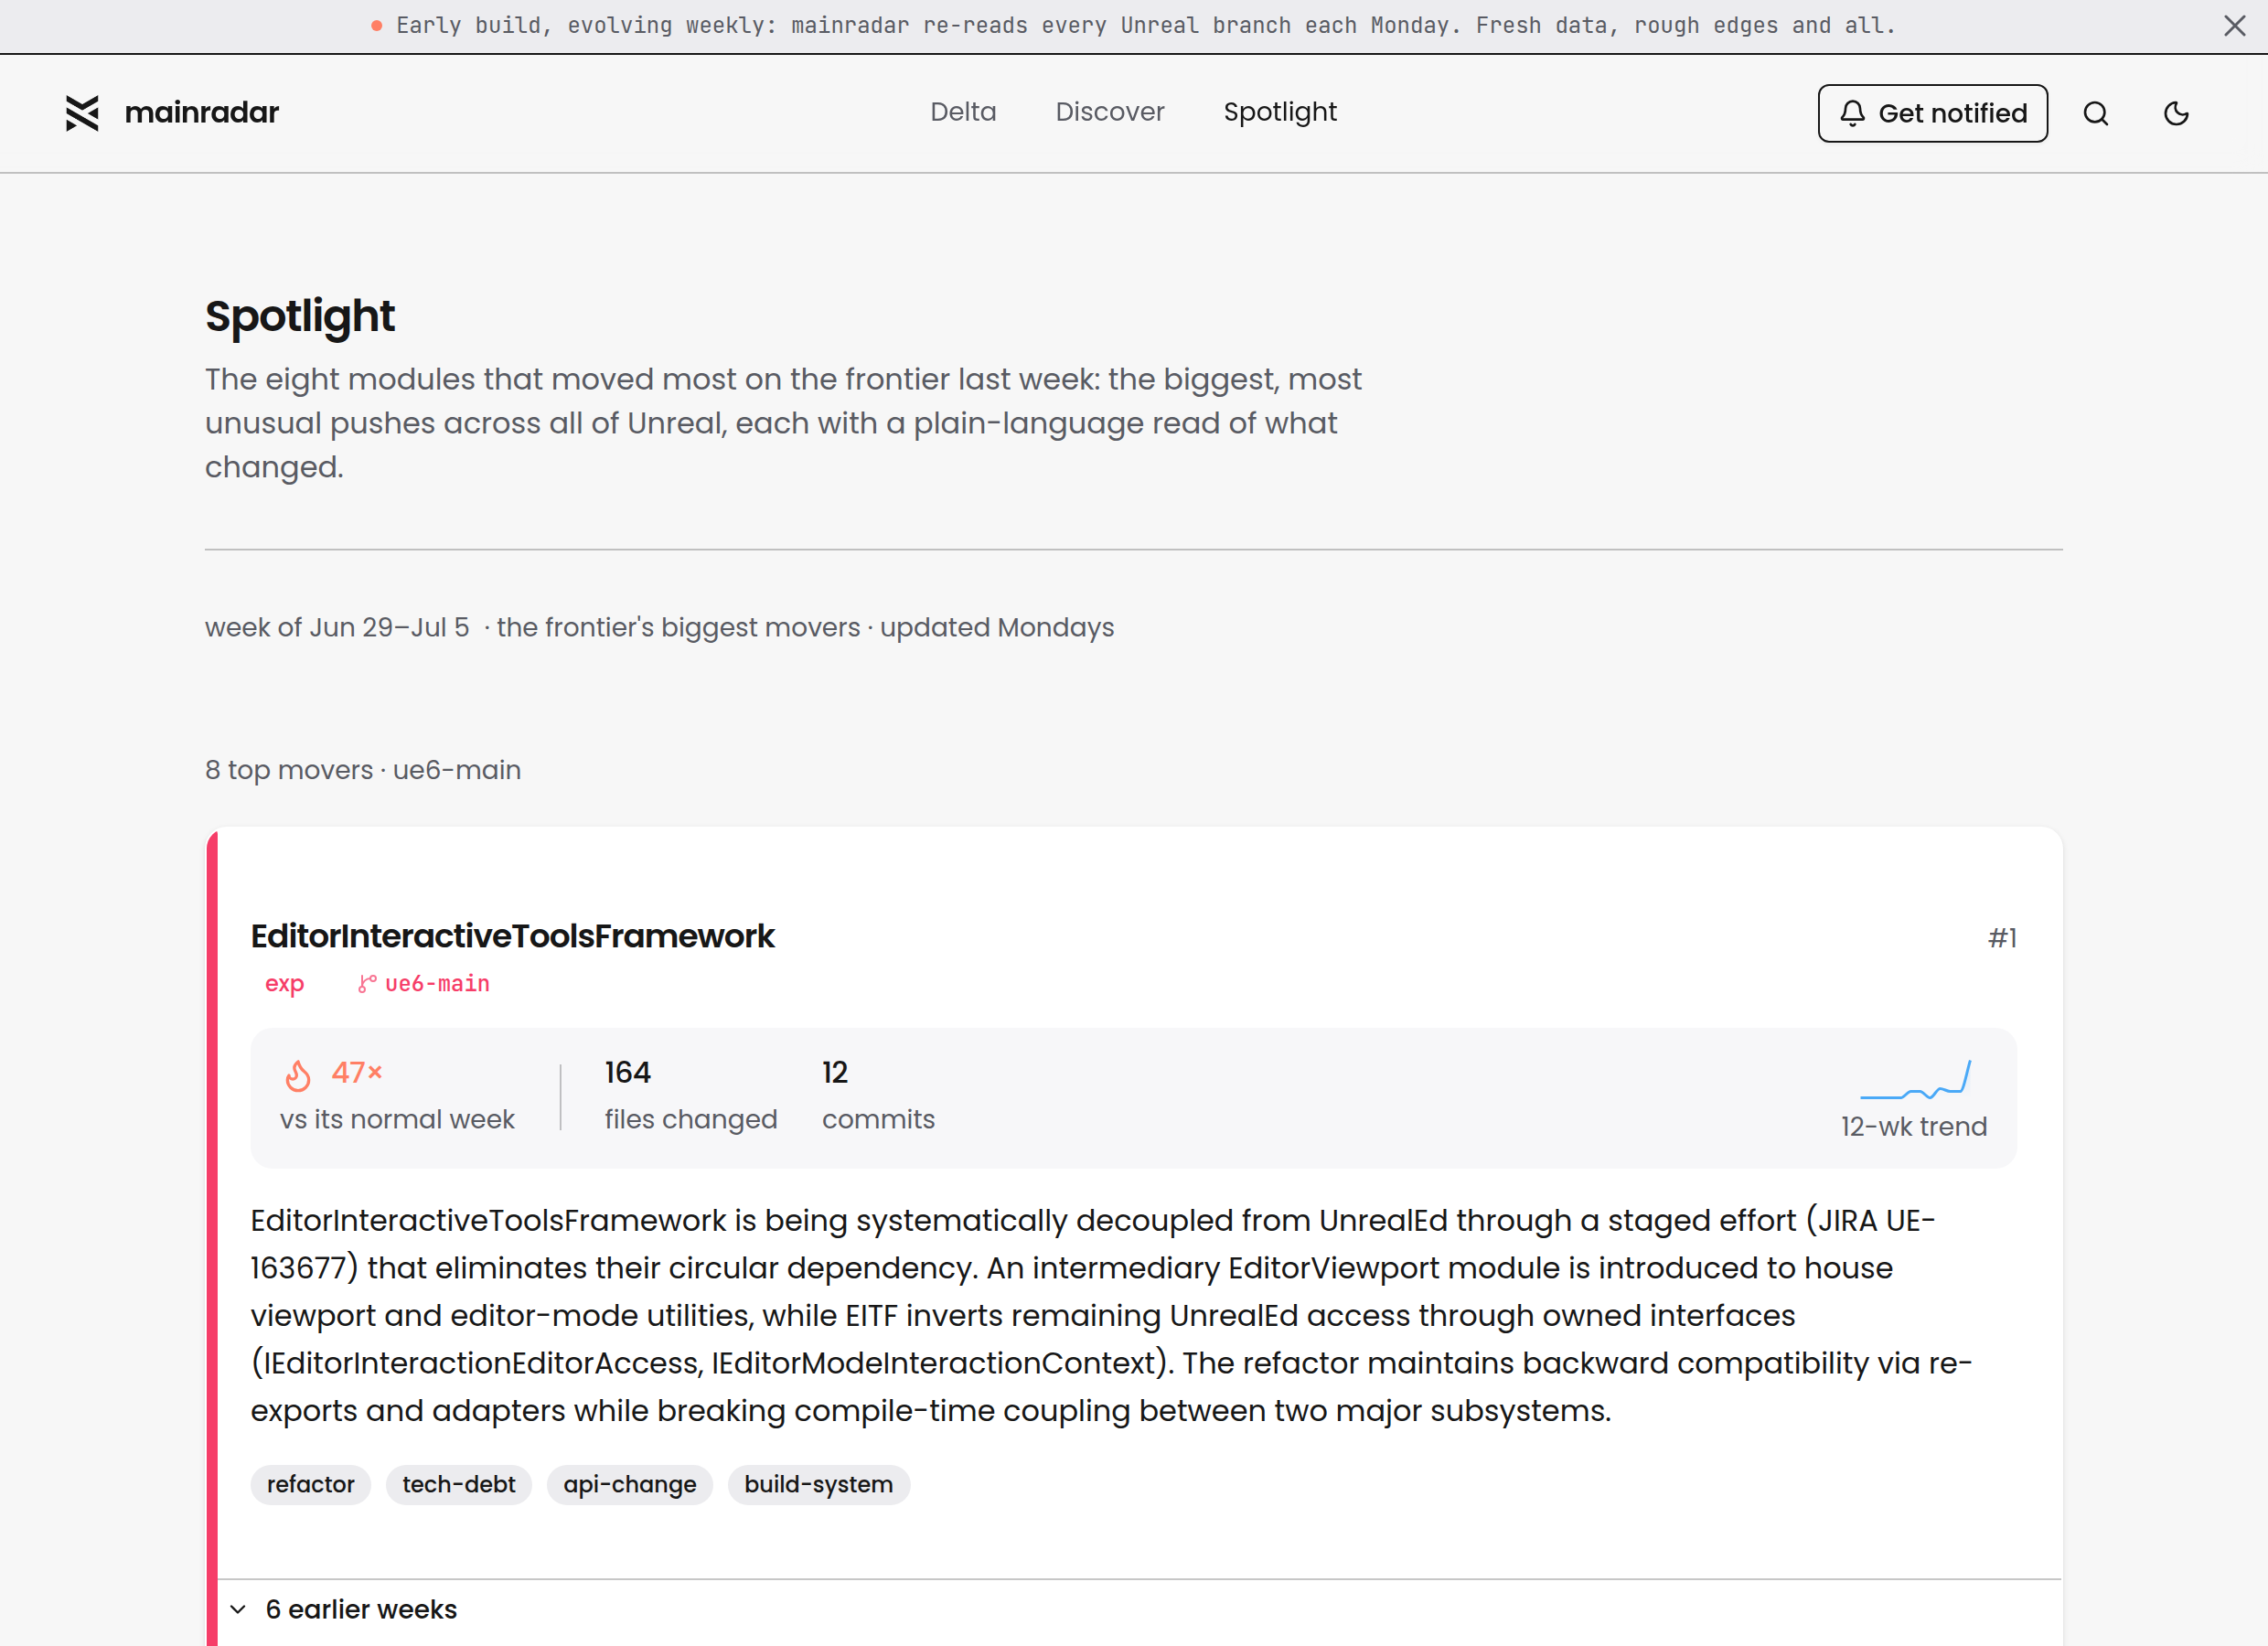The height and width of the screenshot is (1646, 2268).
Task: Click the 47× vs its normal week stat
Action: tap(397, 1096)
